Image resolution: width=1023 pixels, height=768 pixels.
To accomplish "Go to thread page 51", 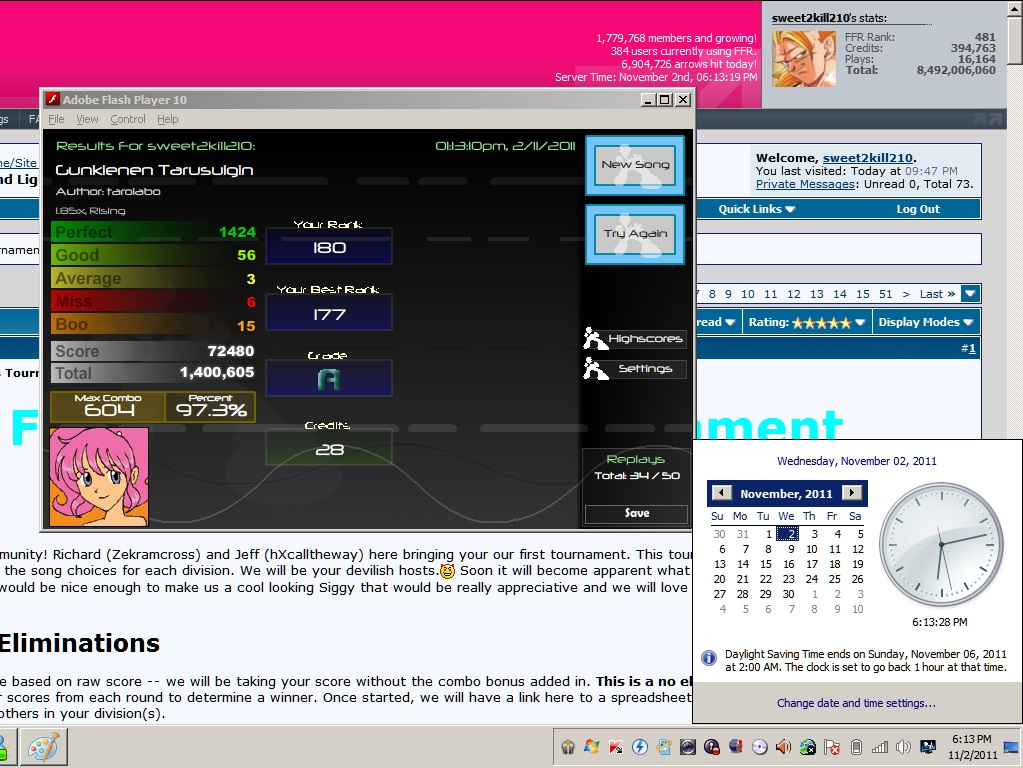I will click(885, 294).
